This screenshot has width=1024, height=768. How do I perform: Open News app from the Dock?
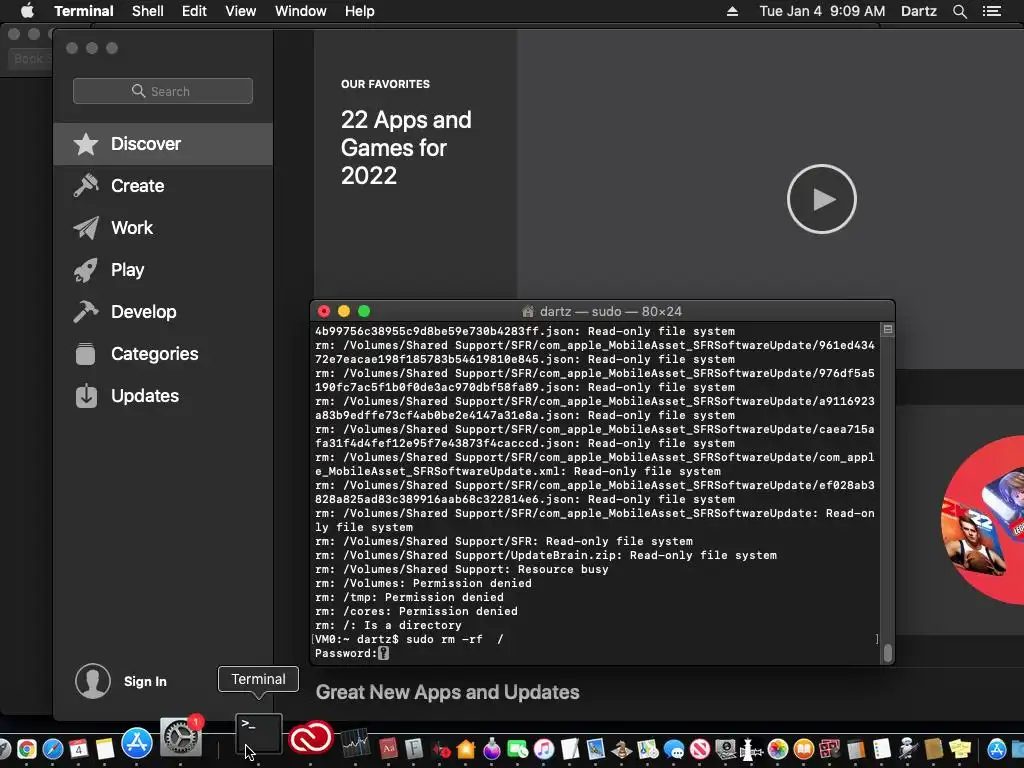coord(700,749)
